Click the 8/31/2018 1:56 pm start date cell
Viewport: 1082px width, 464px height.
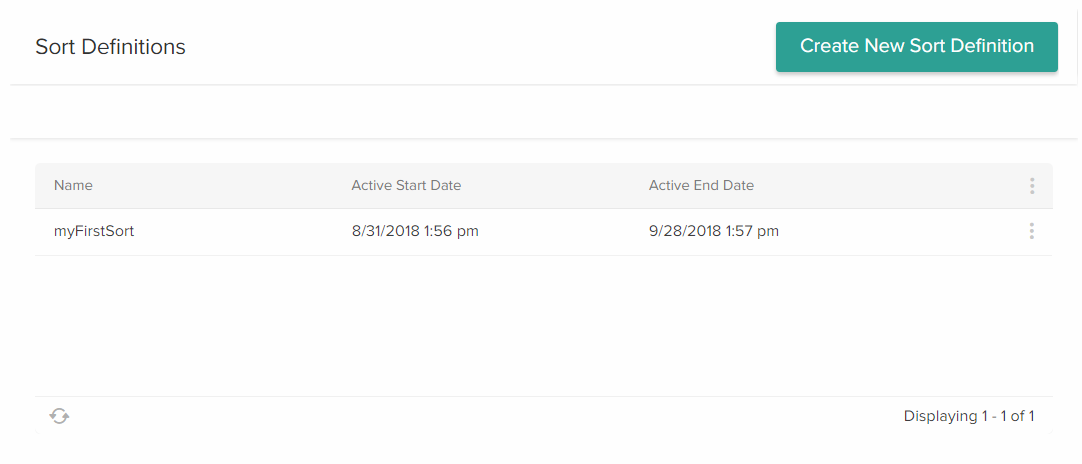(414, 231)
